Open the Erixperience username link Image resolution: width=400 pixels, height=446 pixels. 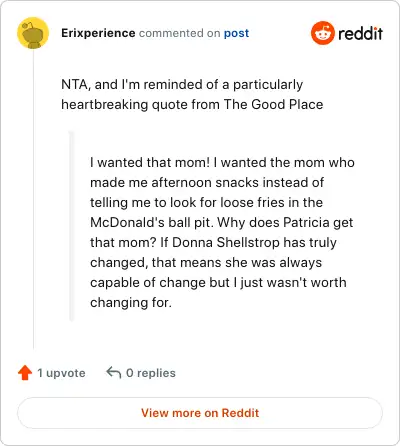coord(98,33)
